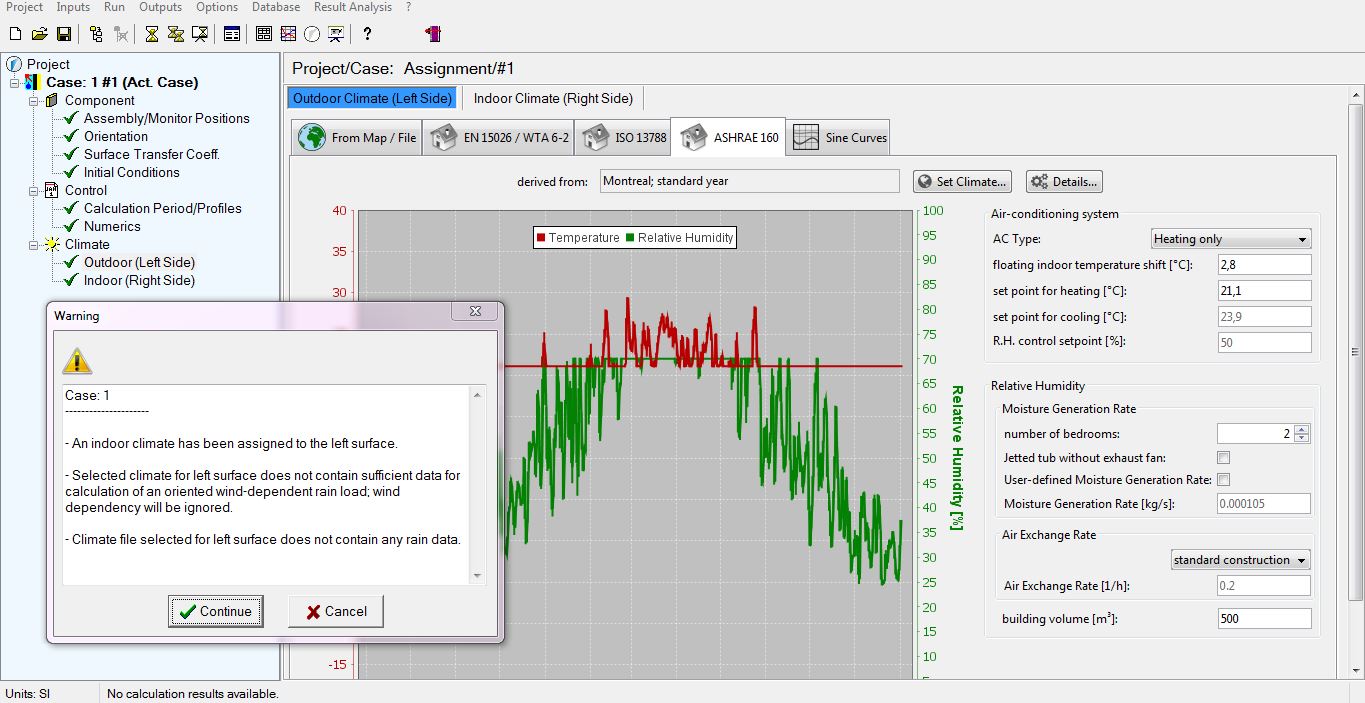Image resolution: width=1365 pixels, height=703 pixels.
Task: Enable Jetted tub without exhaust fan checkbox
Action: click(x=1223, y=457)
